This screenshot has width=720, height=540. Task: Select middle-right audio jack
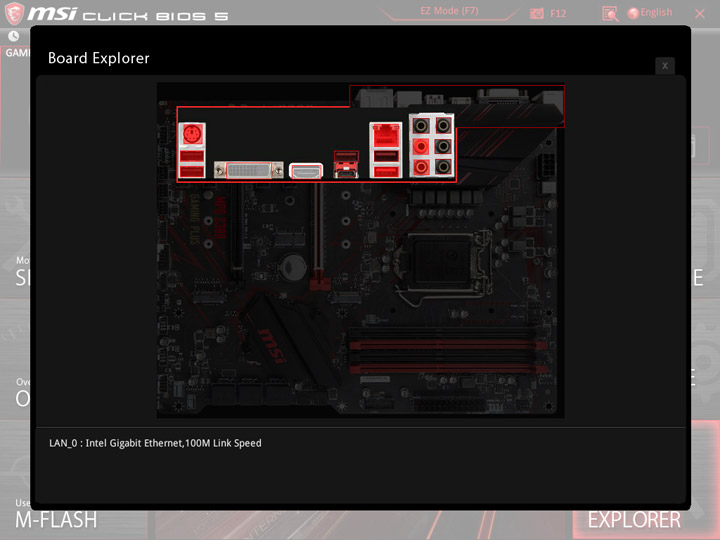[443, 146]
